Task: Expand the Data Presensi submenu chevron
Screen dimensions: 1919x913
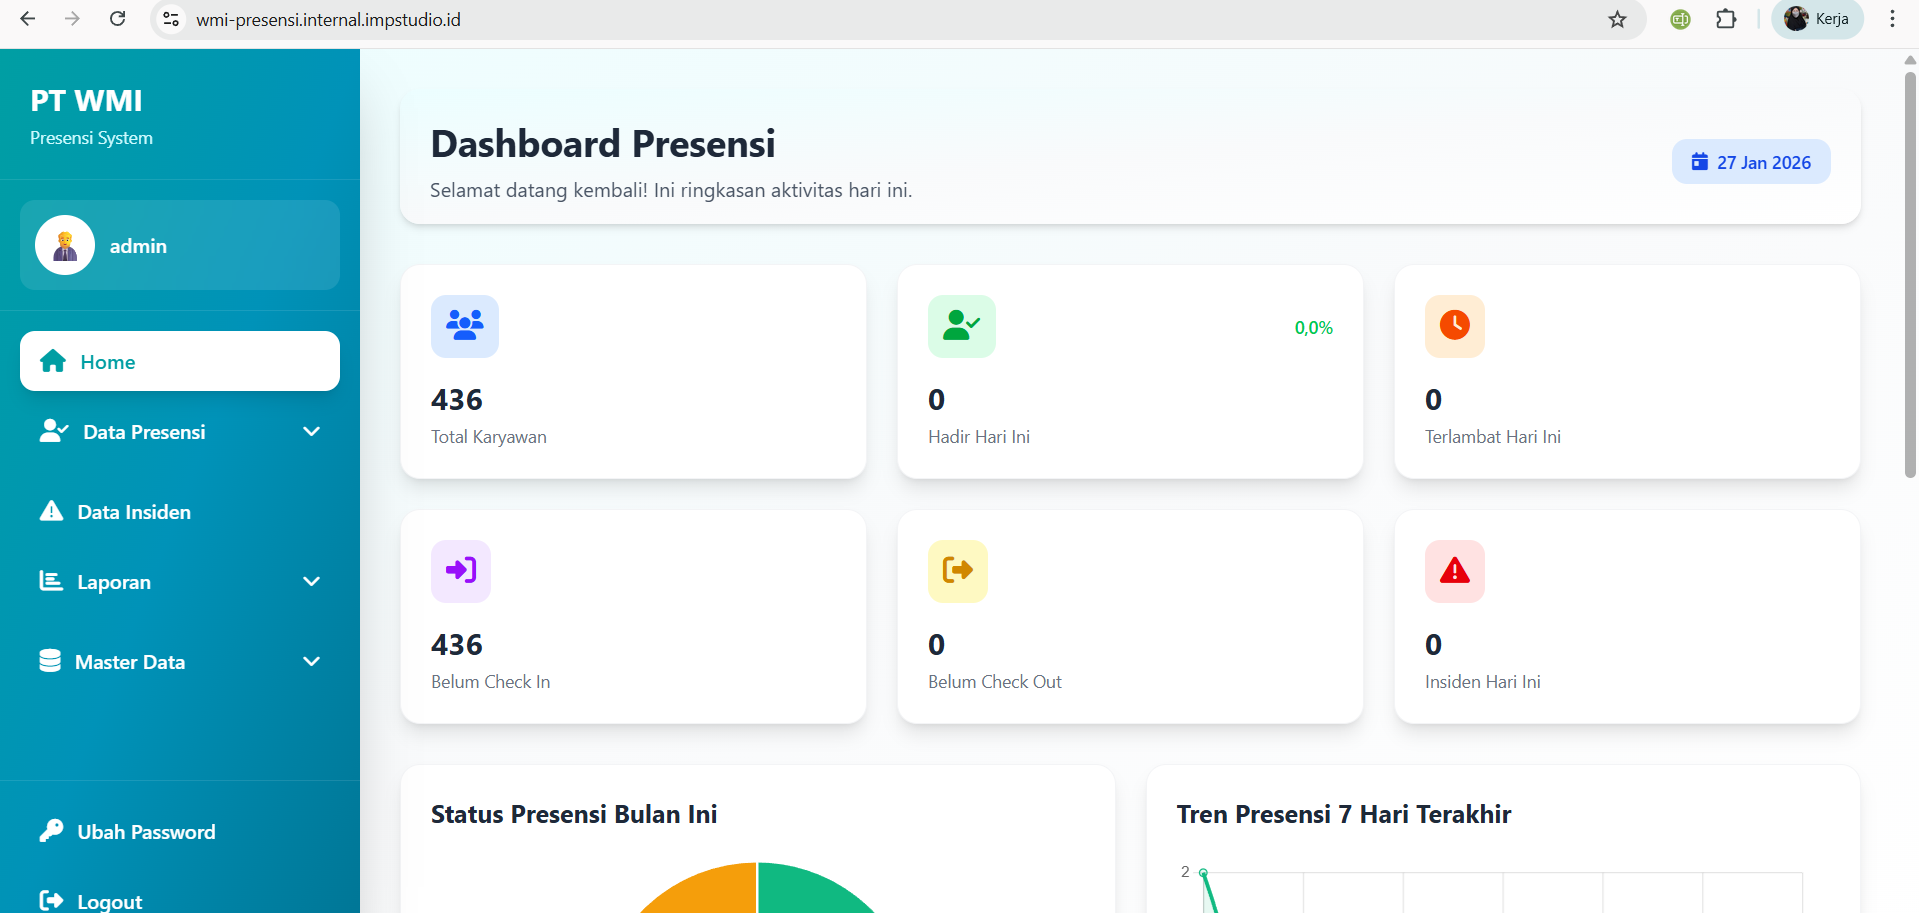Action: tap(311, 432)
